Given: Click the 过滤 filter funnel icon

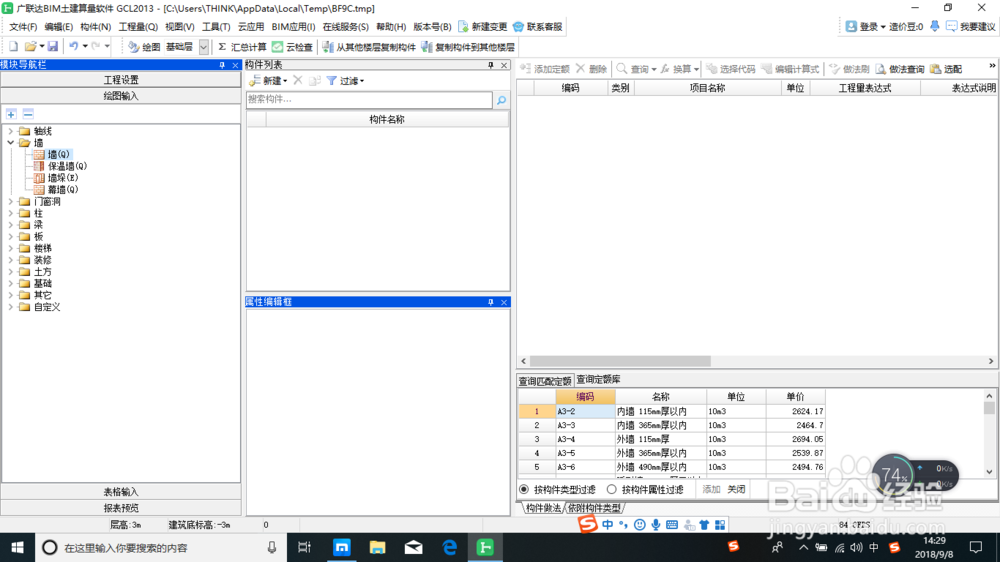Looking at the screenshot, I should click(332, 81).
